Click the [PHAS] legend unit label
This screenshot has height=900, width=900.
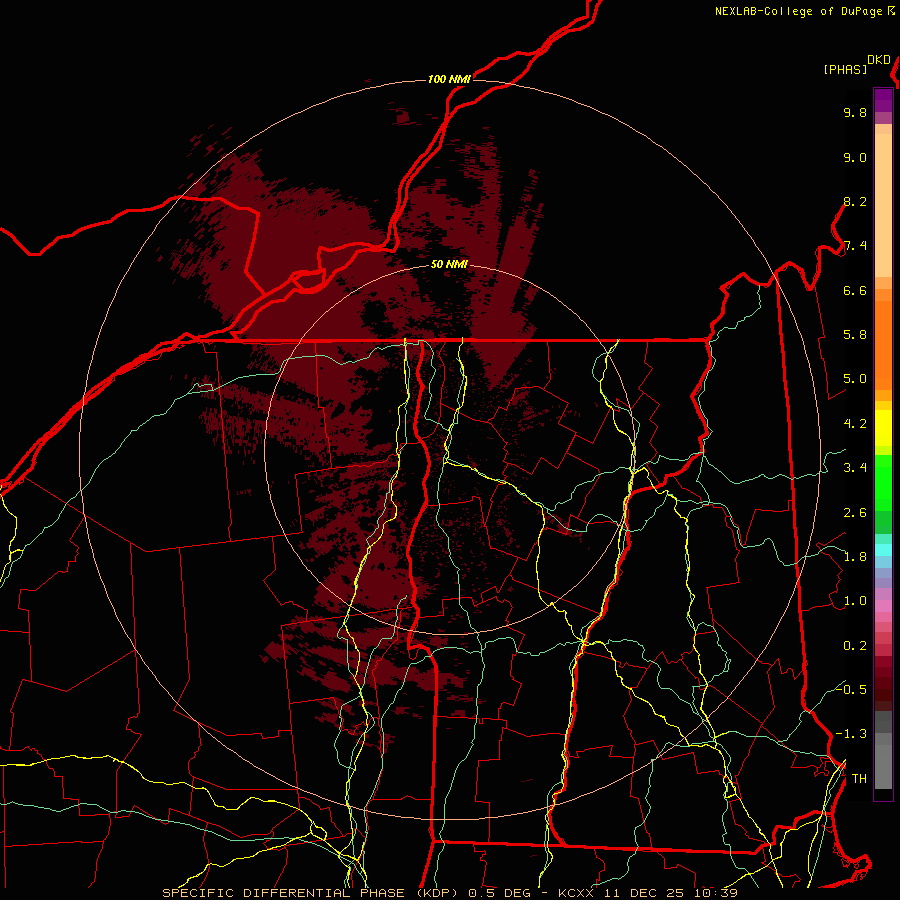tap(845, 70)
